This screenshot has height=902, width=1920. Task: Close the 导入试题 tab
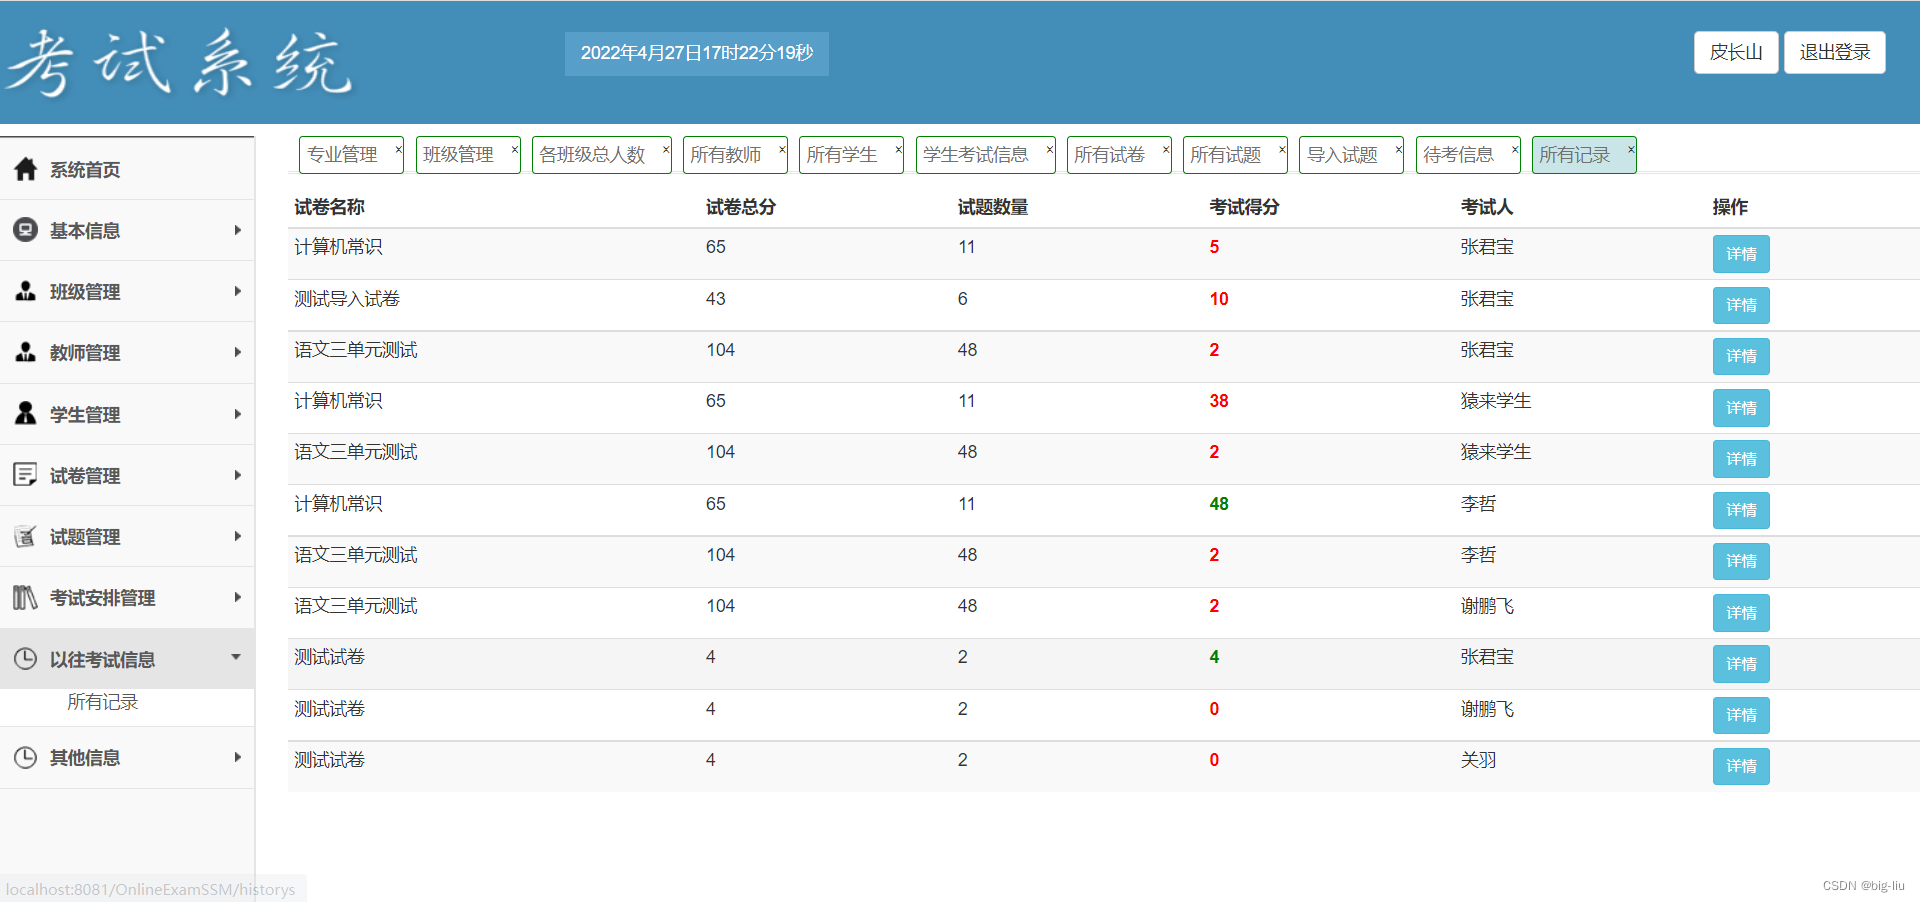(1399, 149)
